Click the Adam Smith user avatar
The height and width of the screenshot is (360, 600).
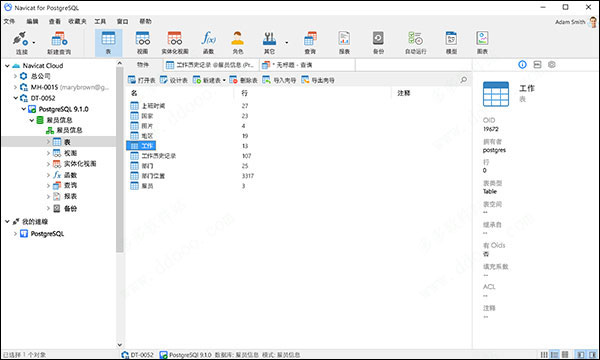point(593,22)
